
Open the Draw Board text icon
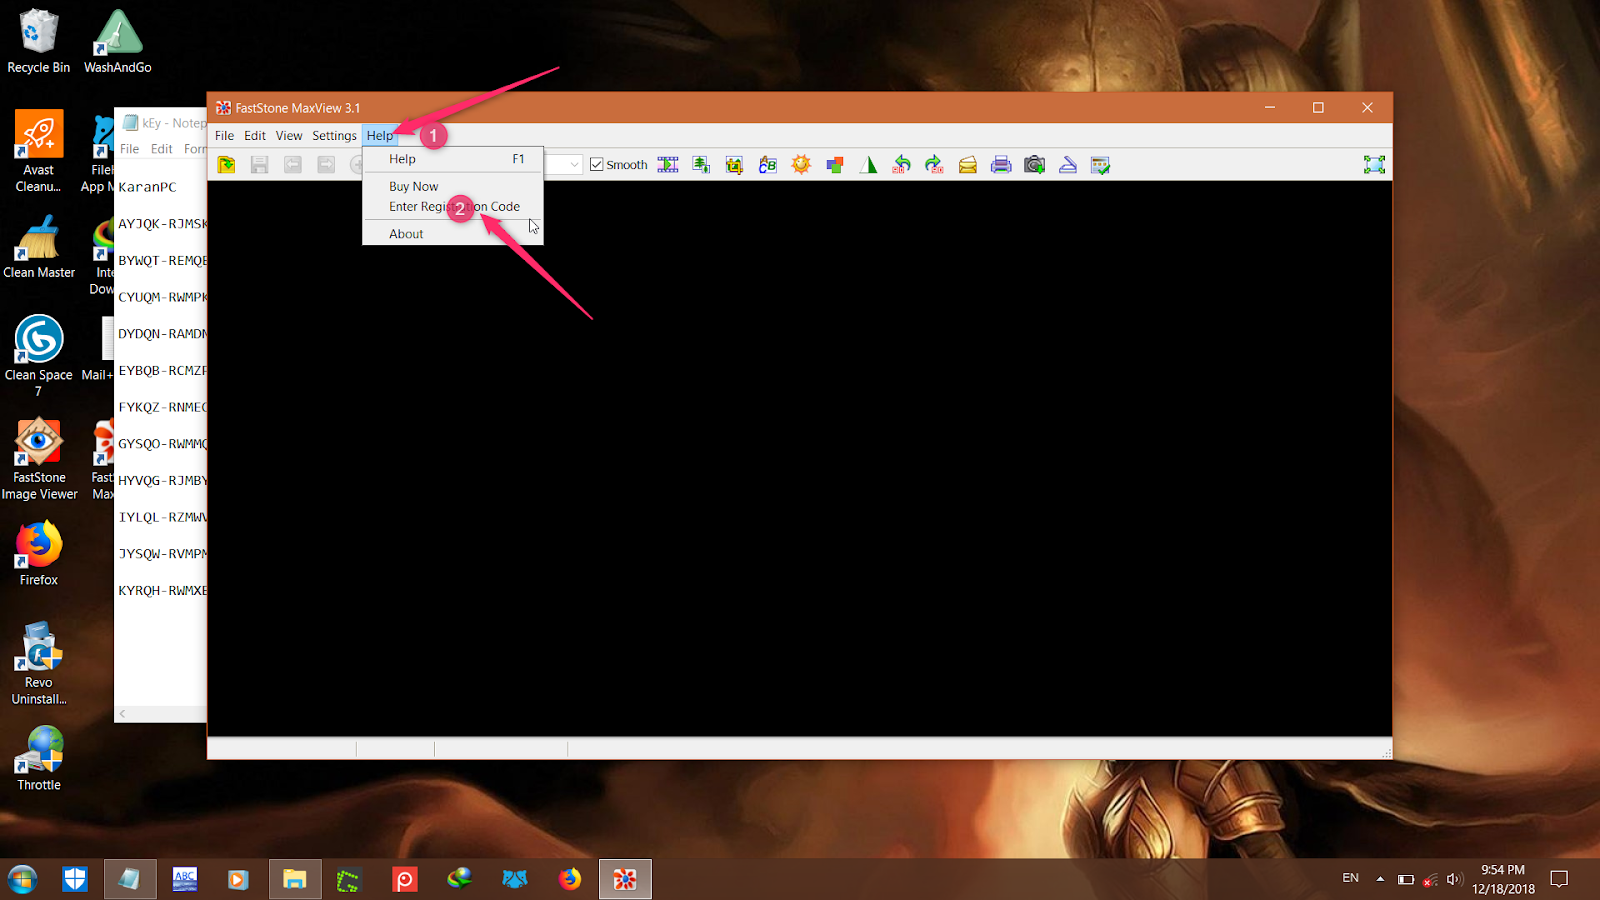pyautogui.click(x=768, y=165)
